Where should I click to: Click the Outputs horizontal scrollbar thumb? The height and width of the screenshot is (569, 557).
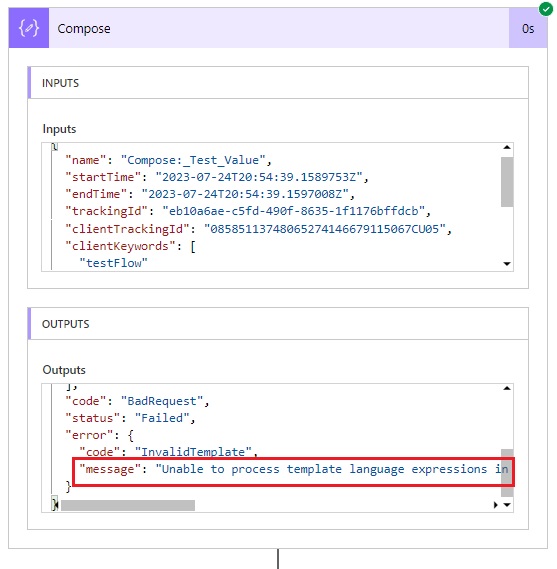[128, 505]
